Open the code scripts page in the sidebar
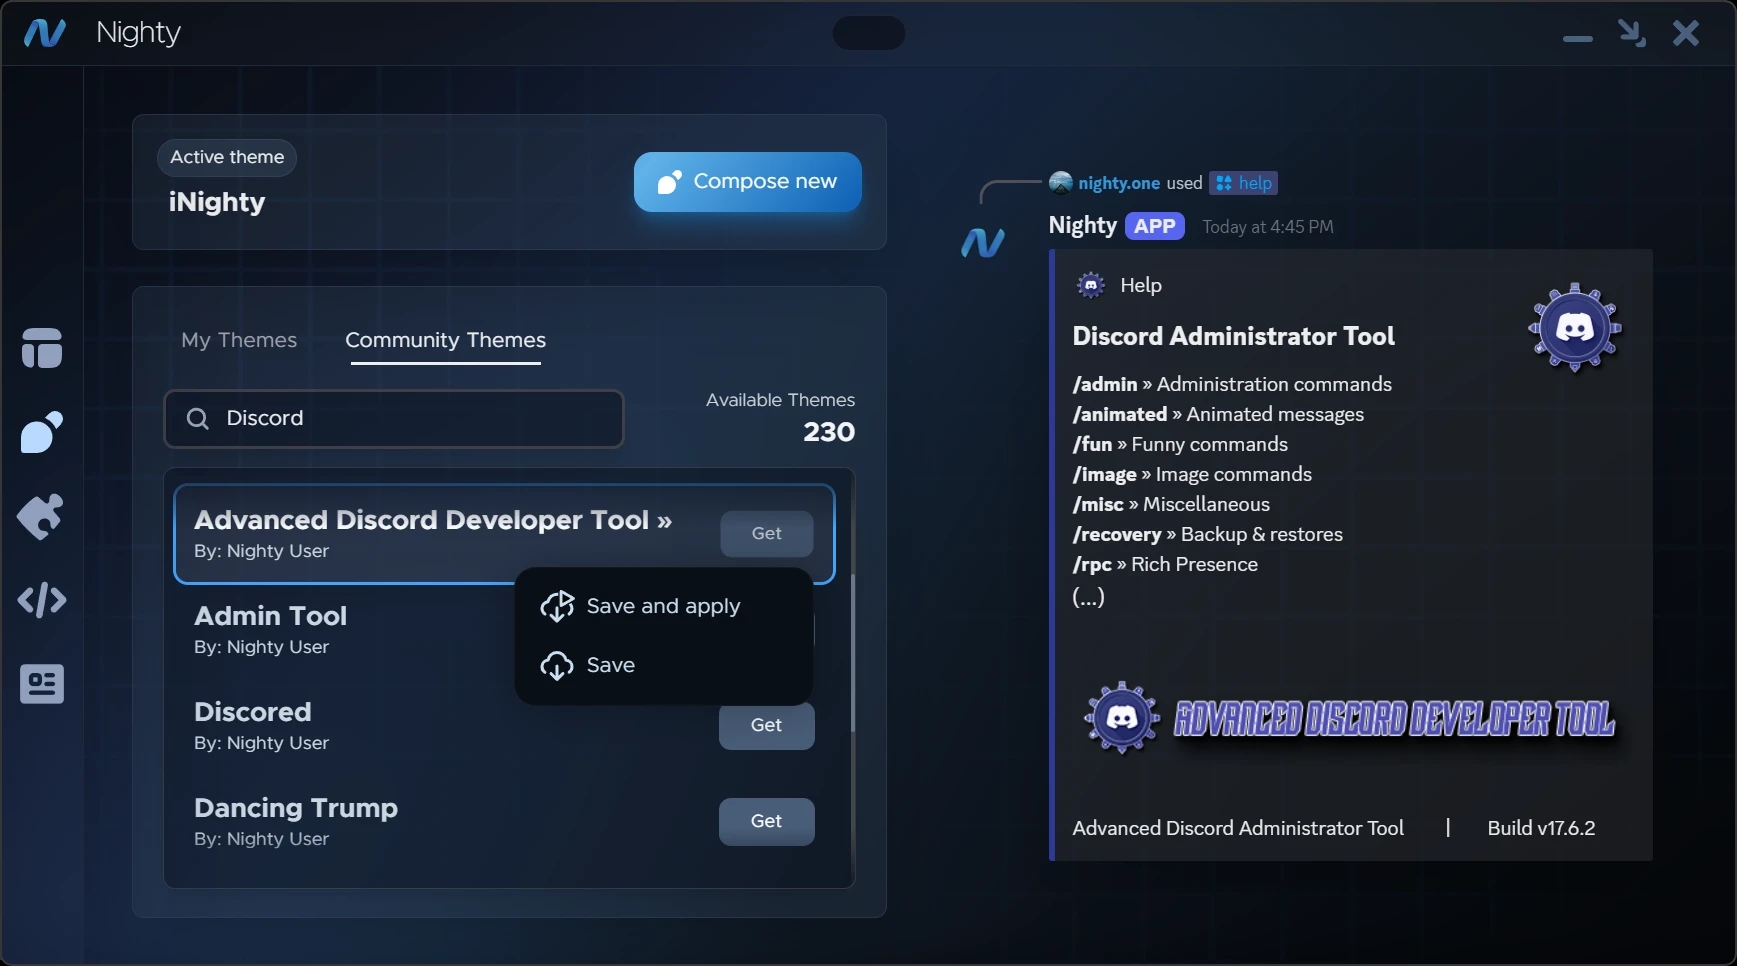 (42, 600)
